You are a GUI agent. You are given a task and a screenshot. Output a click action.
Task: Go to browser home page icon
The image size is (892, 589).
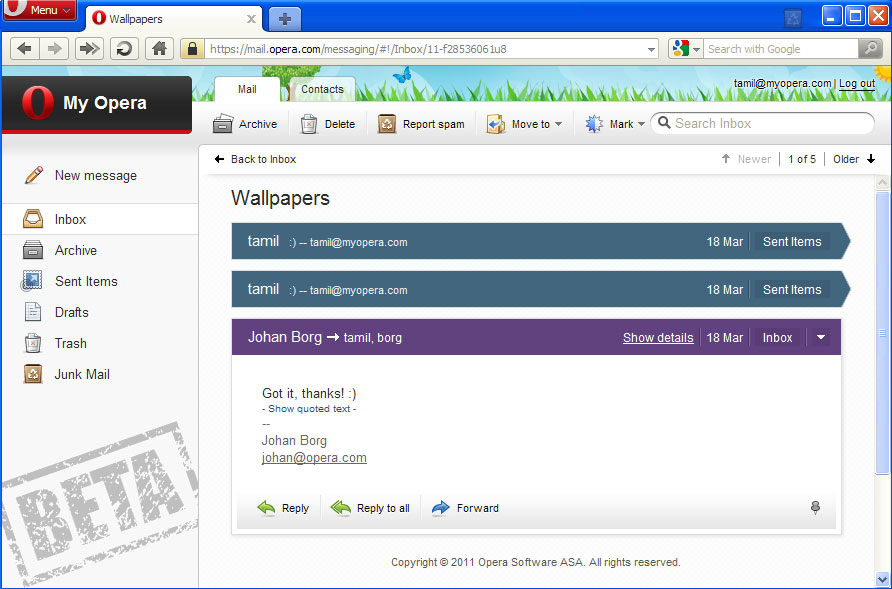[159, 48]
